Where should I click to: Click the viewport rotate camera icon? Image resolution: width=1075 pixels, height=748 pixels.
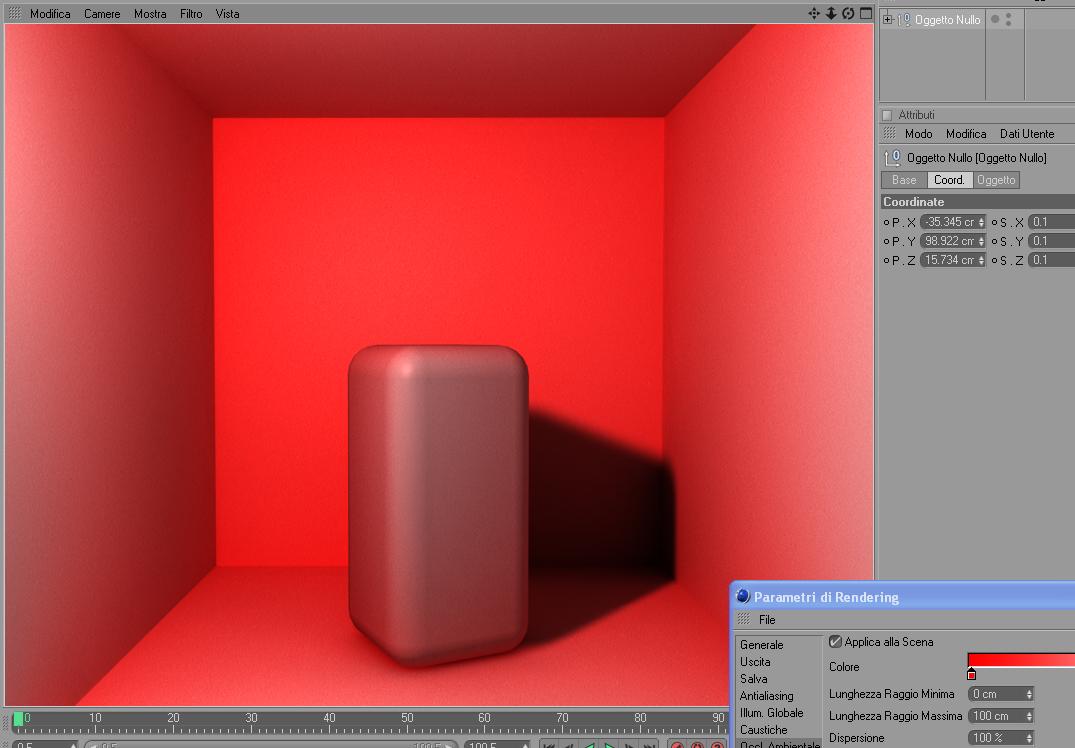[x=848, y=14]
